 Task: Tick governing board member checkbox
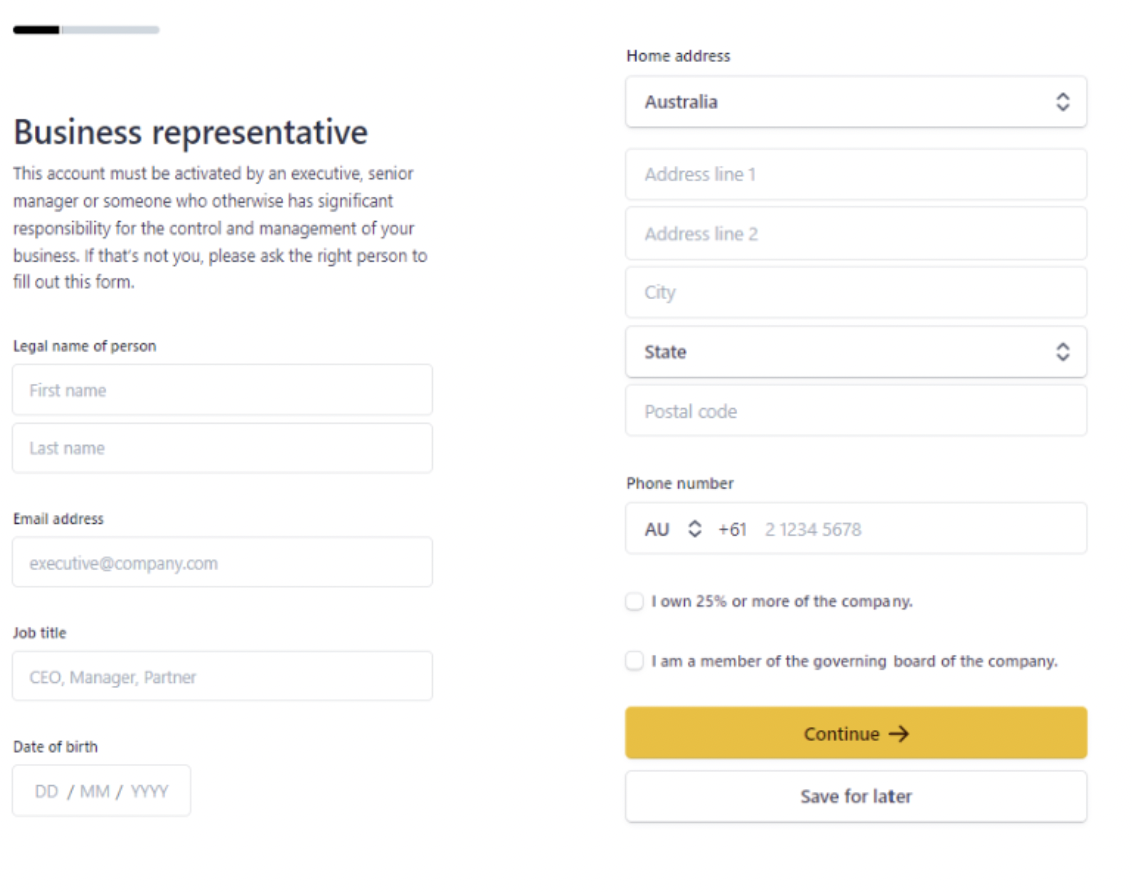[x=635, y=661]
